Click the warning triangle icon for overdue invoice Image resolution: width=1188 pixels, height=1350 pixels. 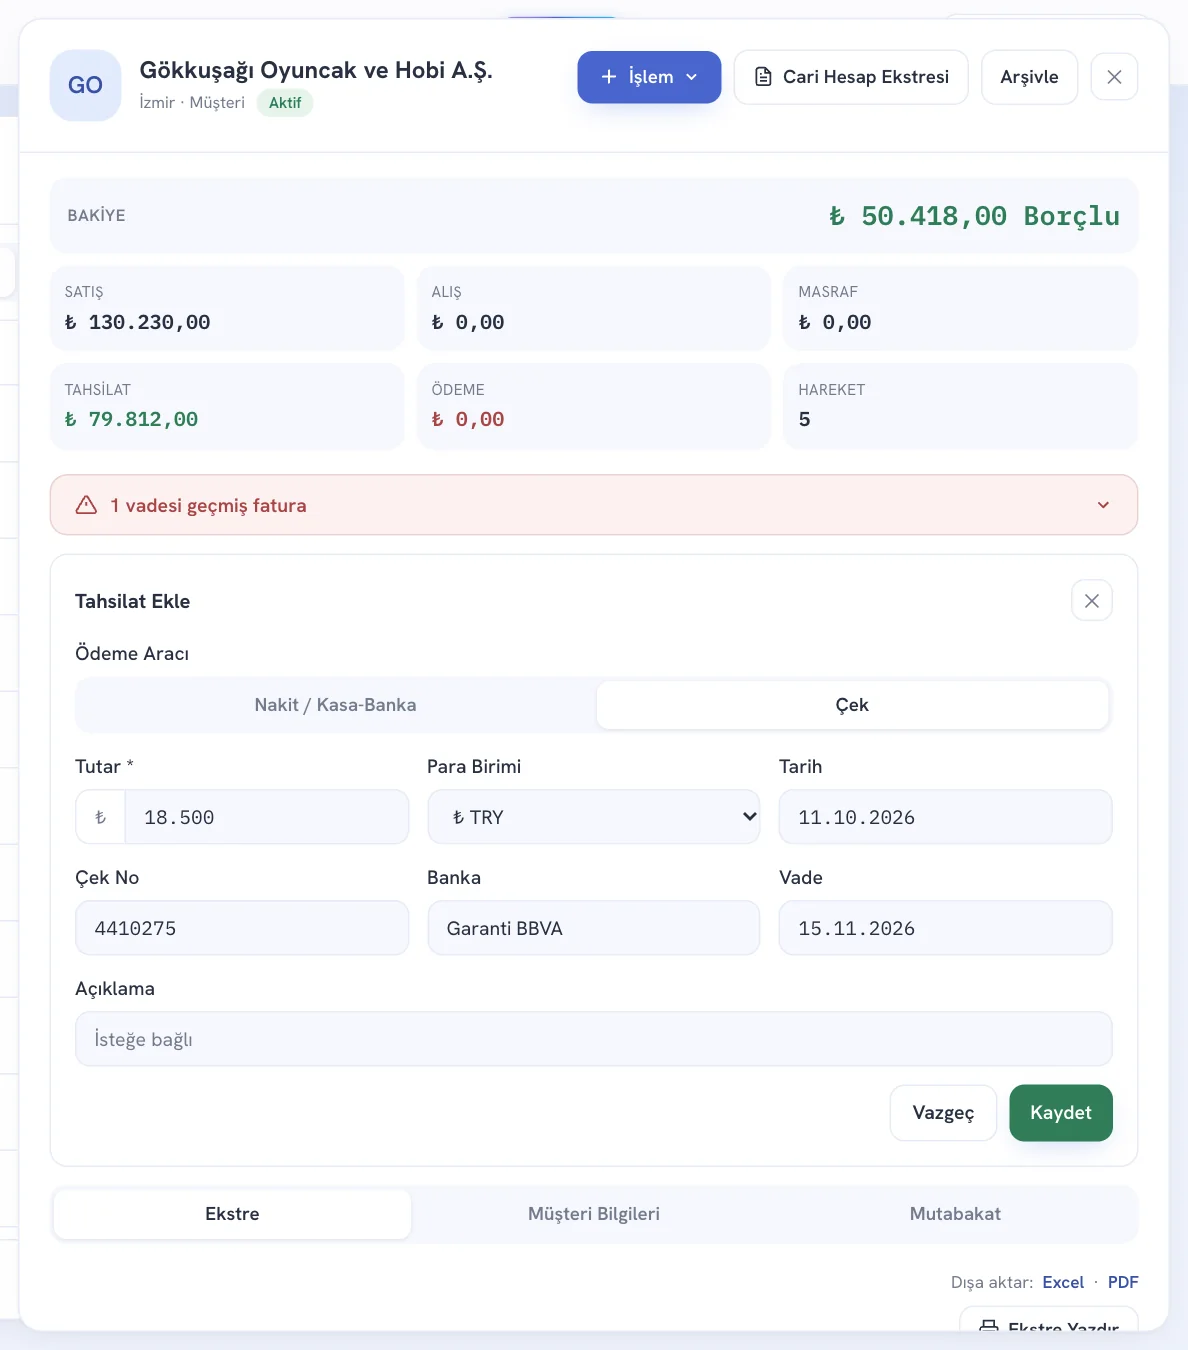(87, 505)
